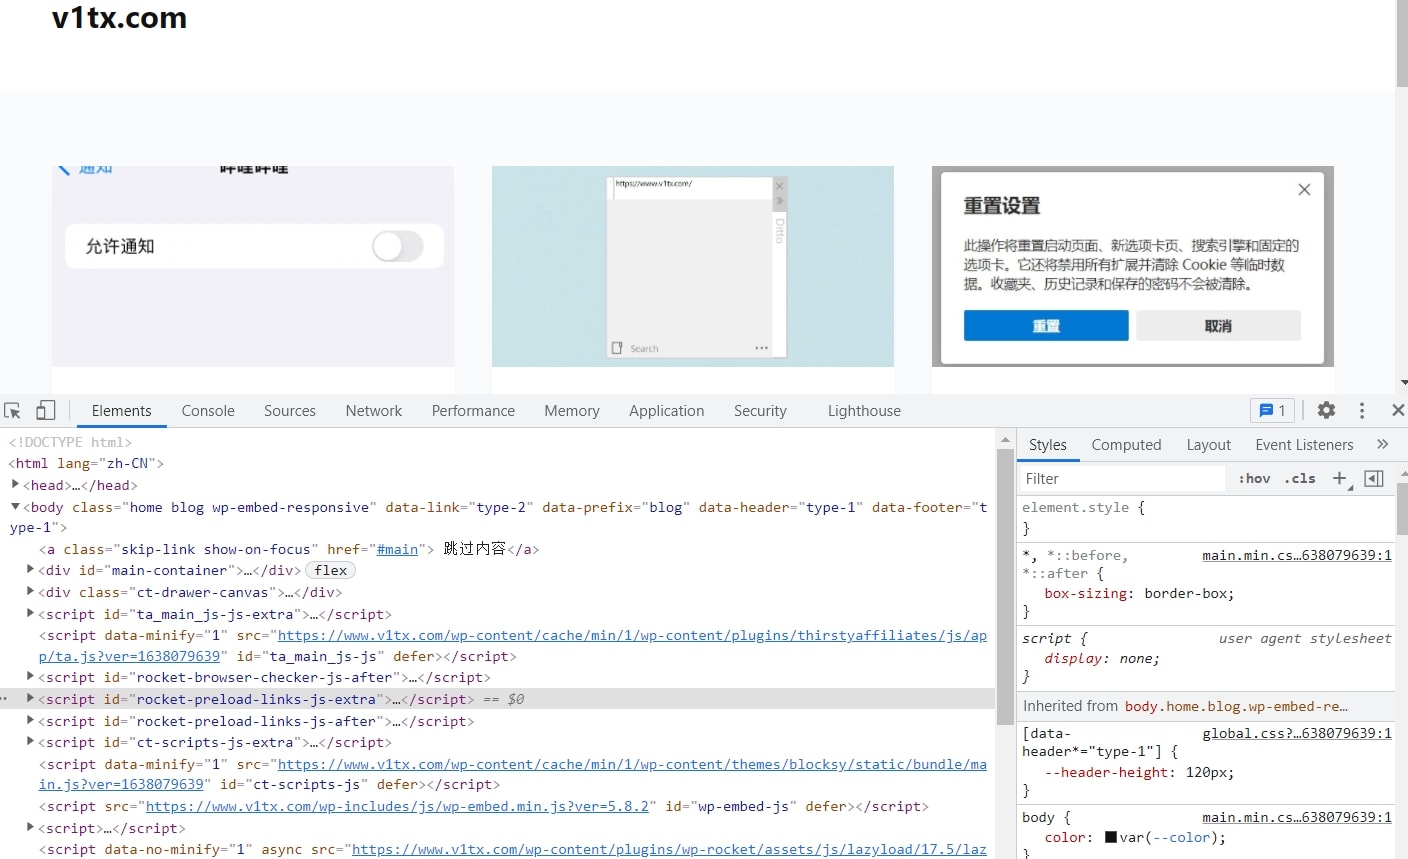The image size is (1408, 859).
Task: Toggle the :hov element state option
Action: 1254,478
